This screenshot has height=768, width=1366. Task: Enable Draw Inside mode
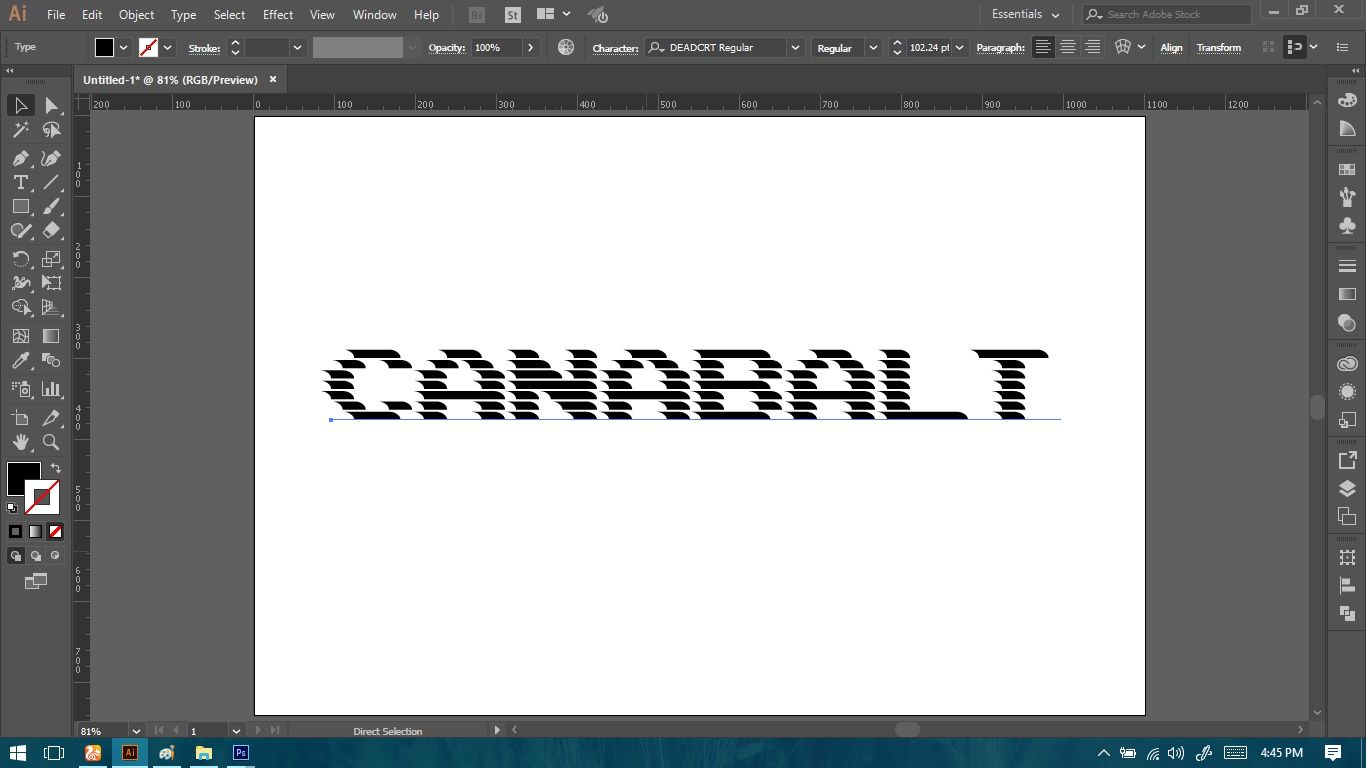(55, 556)
